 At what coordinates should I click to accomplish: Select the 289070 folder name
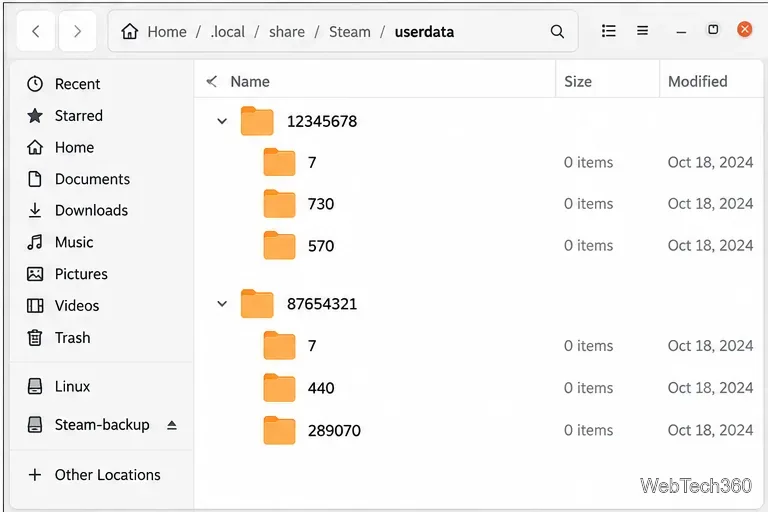click(x=334, y=430)
